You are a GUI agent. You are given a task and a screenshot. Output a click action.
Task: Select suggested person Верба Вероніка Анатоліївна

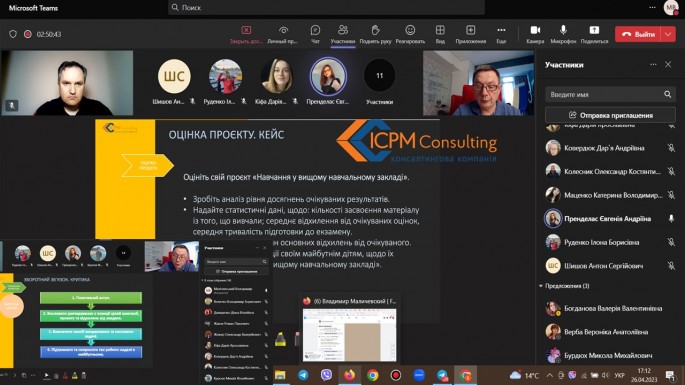point(610,332)
